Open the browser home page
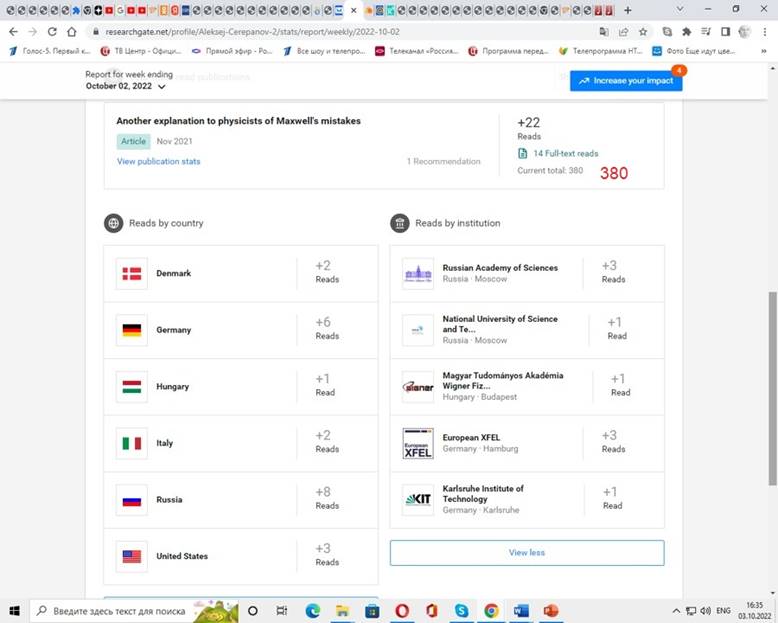The image size is (778, 623). 72,32
